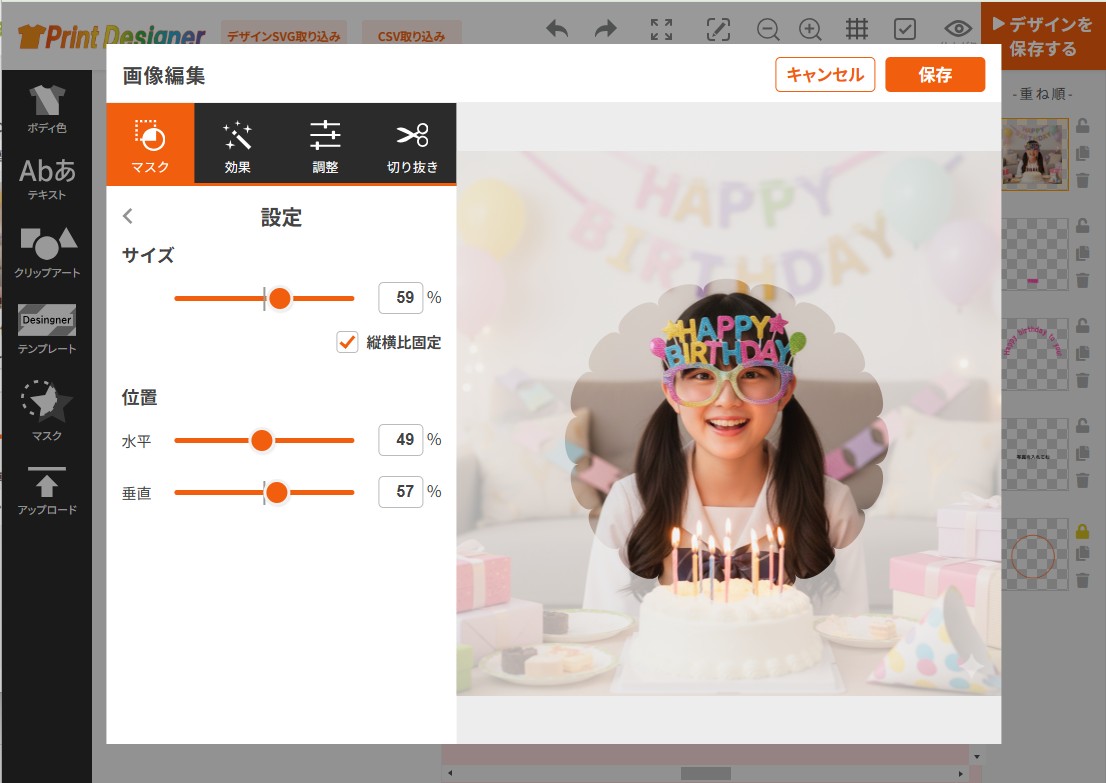Click the アップロード upload icon
The height and width of the screenshot is (783, 1106).
[x=47, y=489]
